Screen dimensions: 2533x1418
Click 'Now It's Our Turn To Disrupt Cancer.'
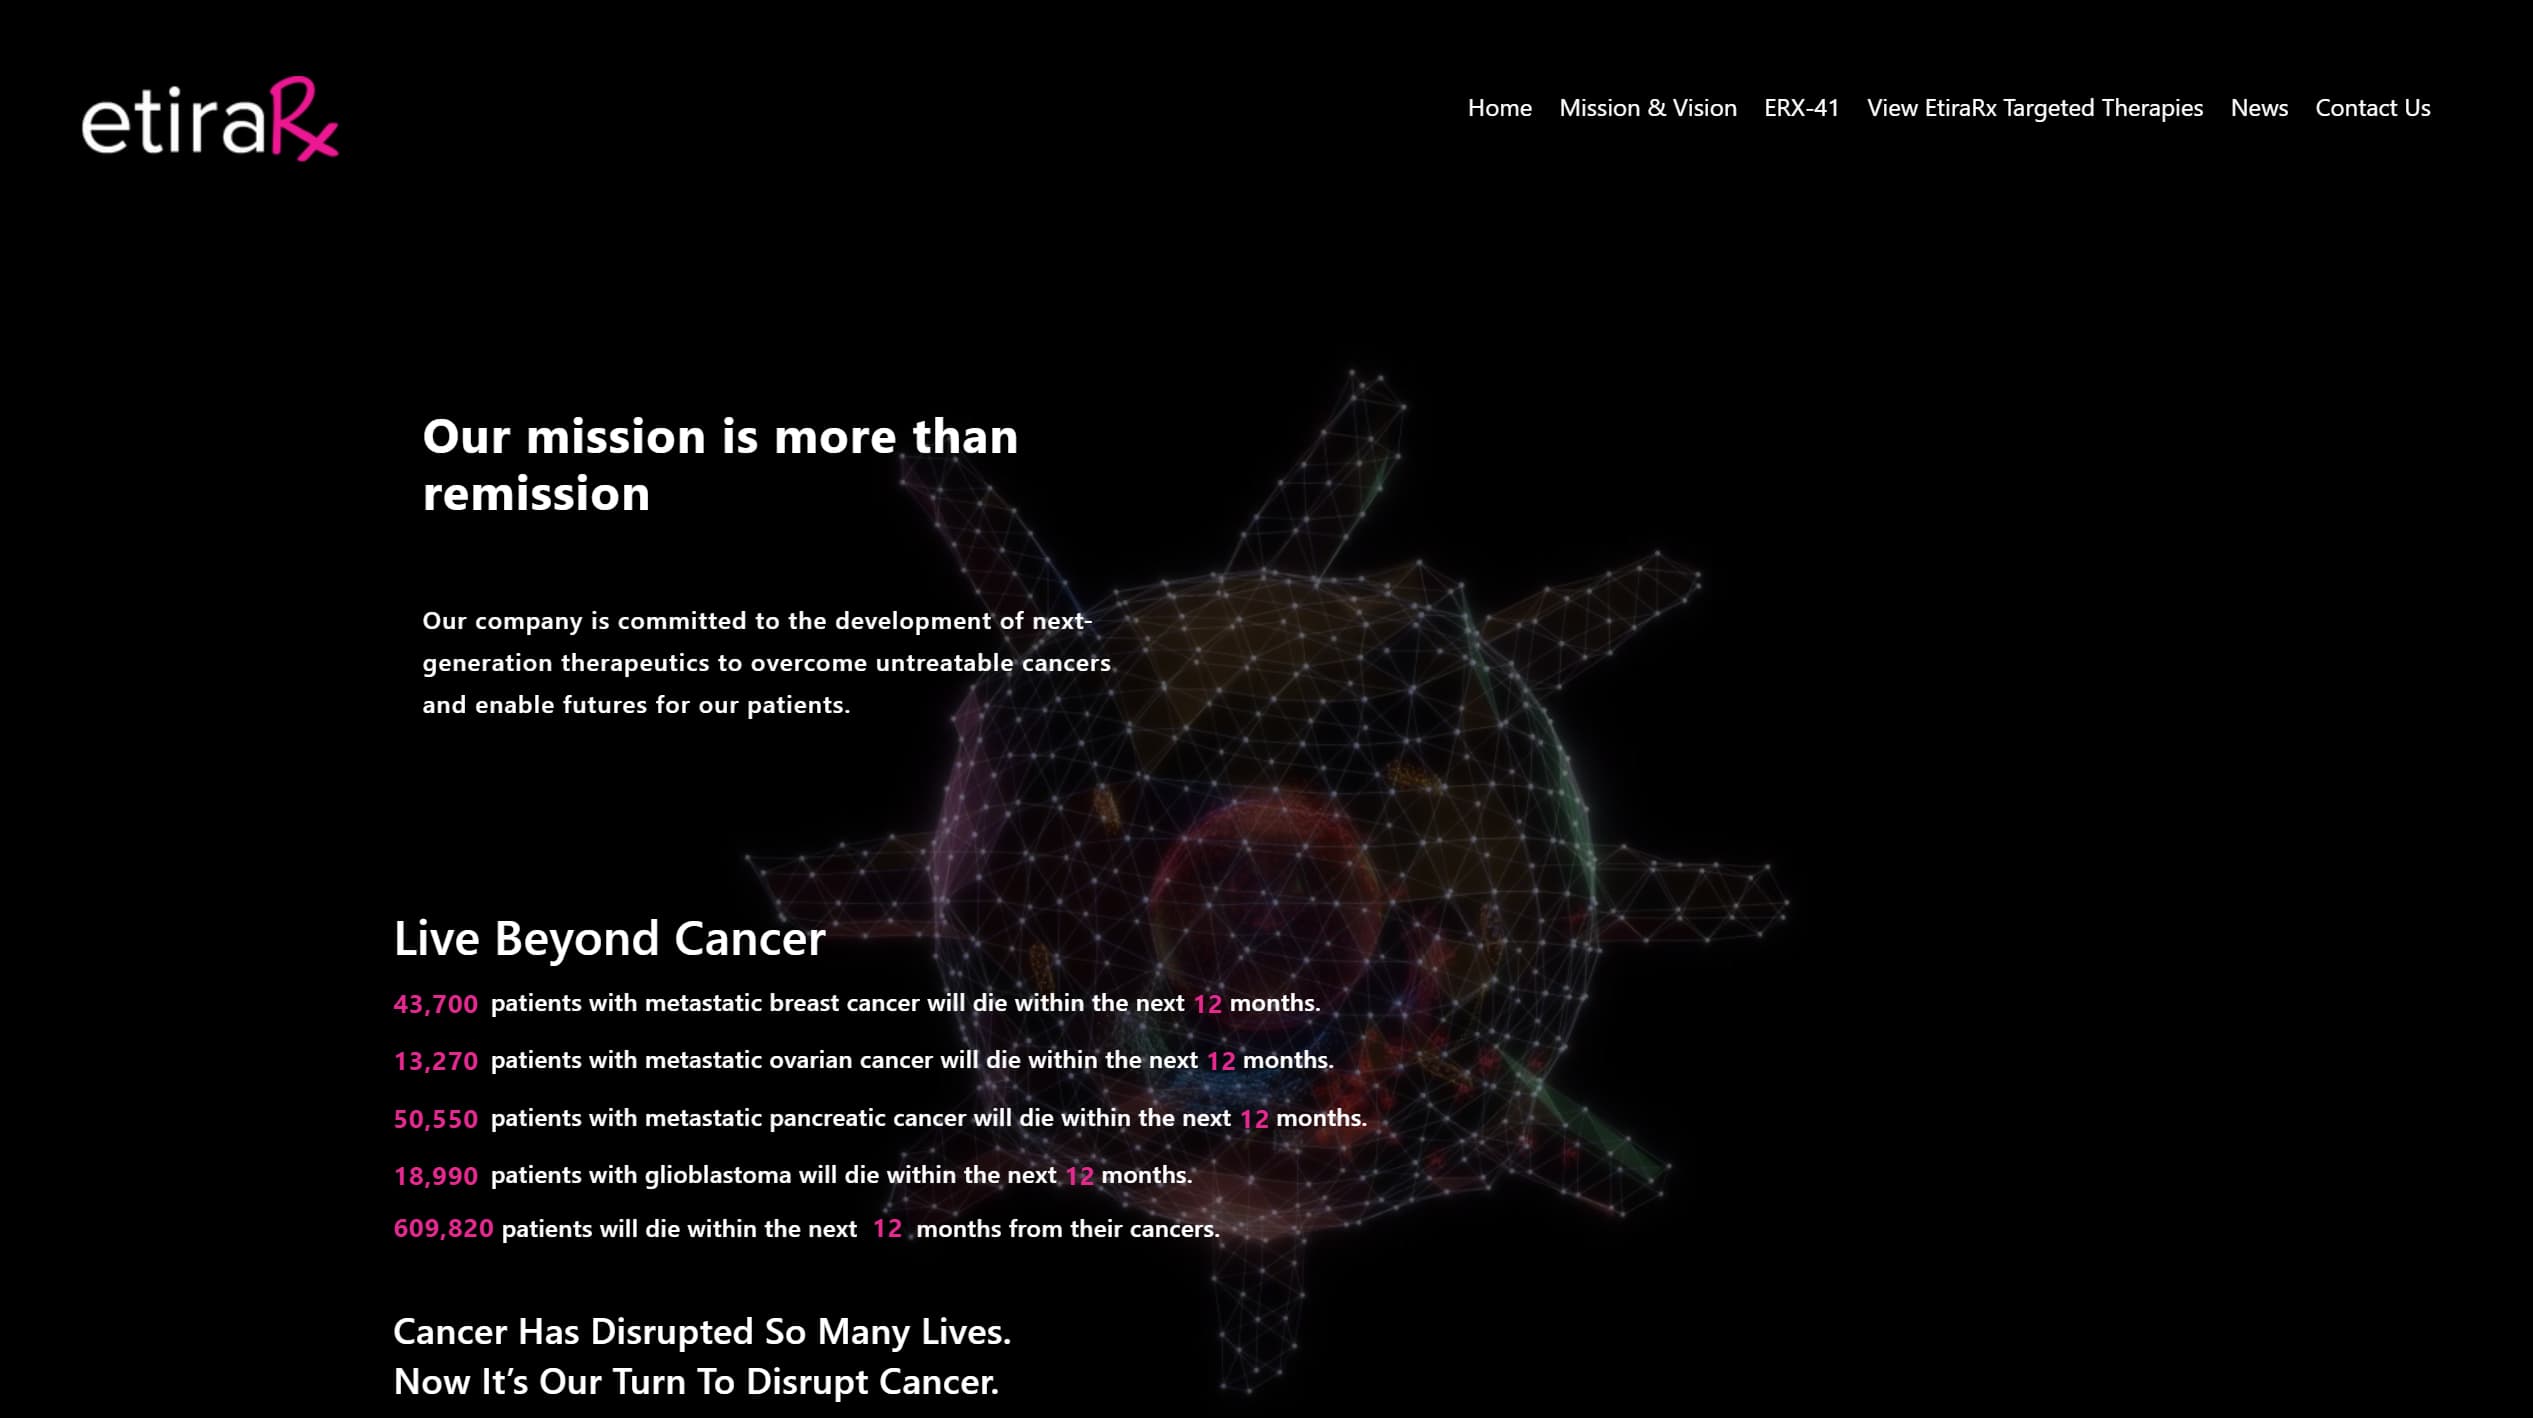tap(696, 1382)
